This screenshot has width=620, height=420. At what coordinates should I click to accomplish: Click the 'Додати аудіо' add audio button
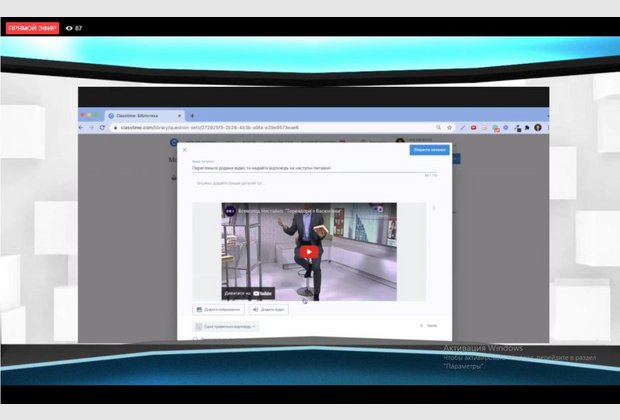pos(270,310)
